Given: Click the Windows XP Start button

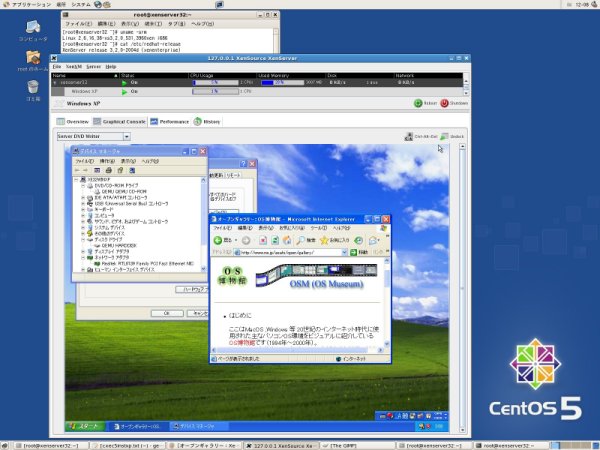Looking at the screenshot, I should [x=84, y=426].
